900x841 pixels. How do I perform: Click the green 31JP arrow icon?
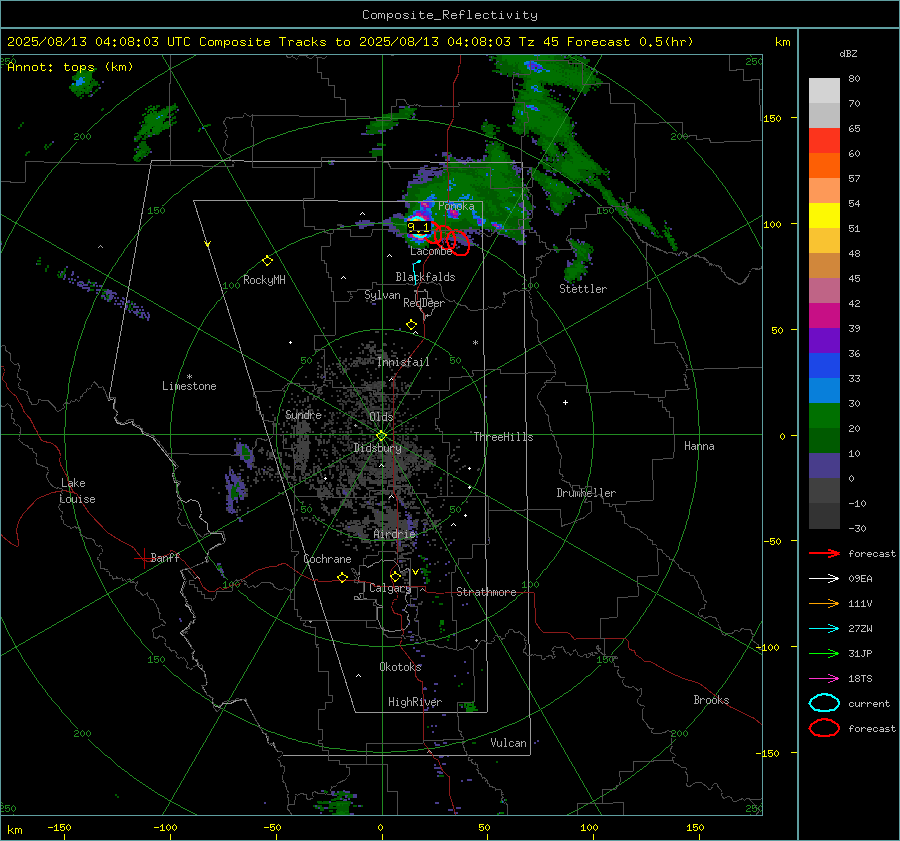pyautogui.click(x=824, y=653)
